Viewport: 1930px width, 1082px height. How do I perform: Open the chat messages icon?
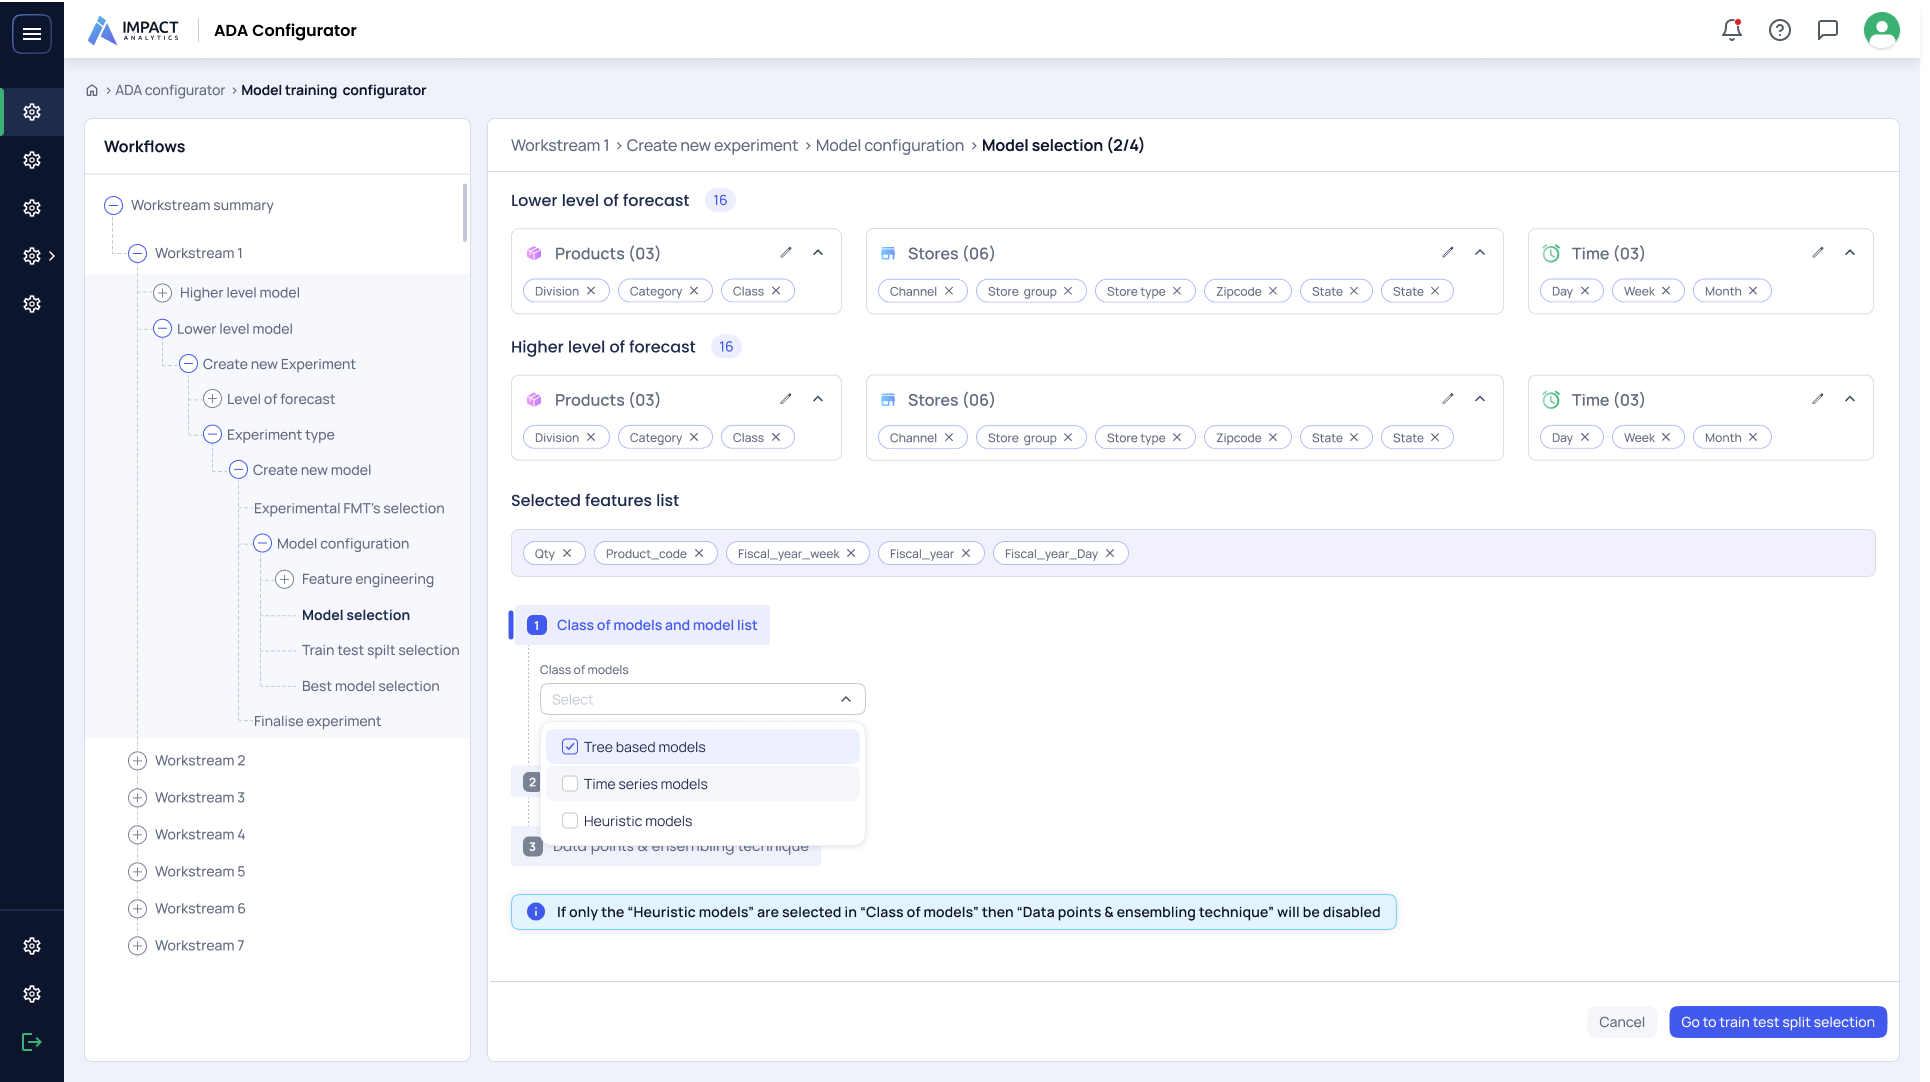tap(1828, 30)
